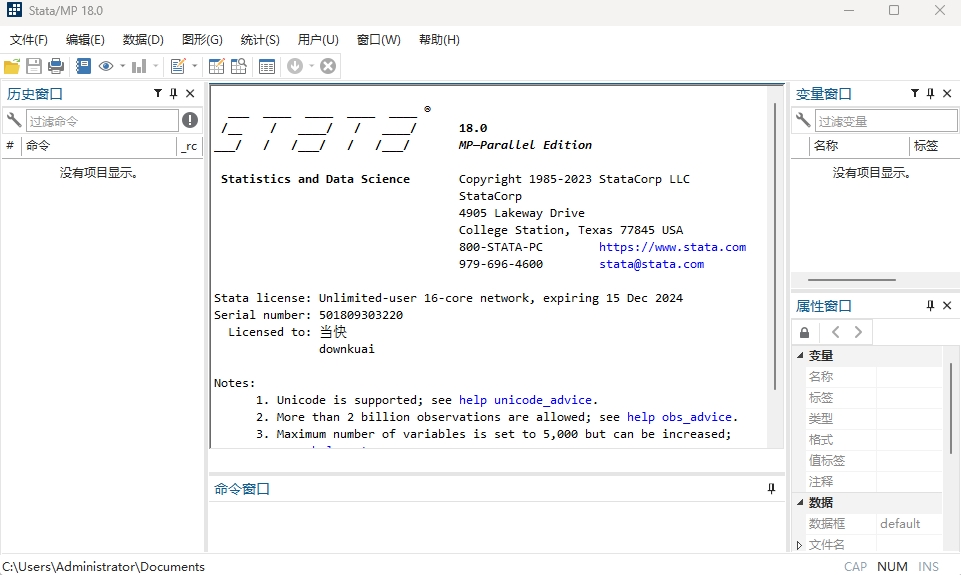Click the # column header in history
961x575 pixels.
coord(10,146)
